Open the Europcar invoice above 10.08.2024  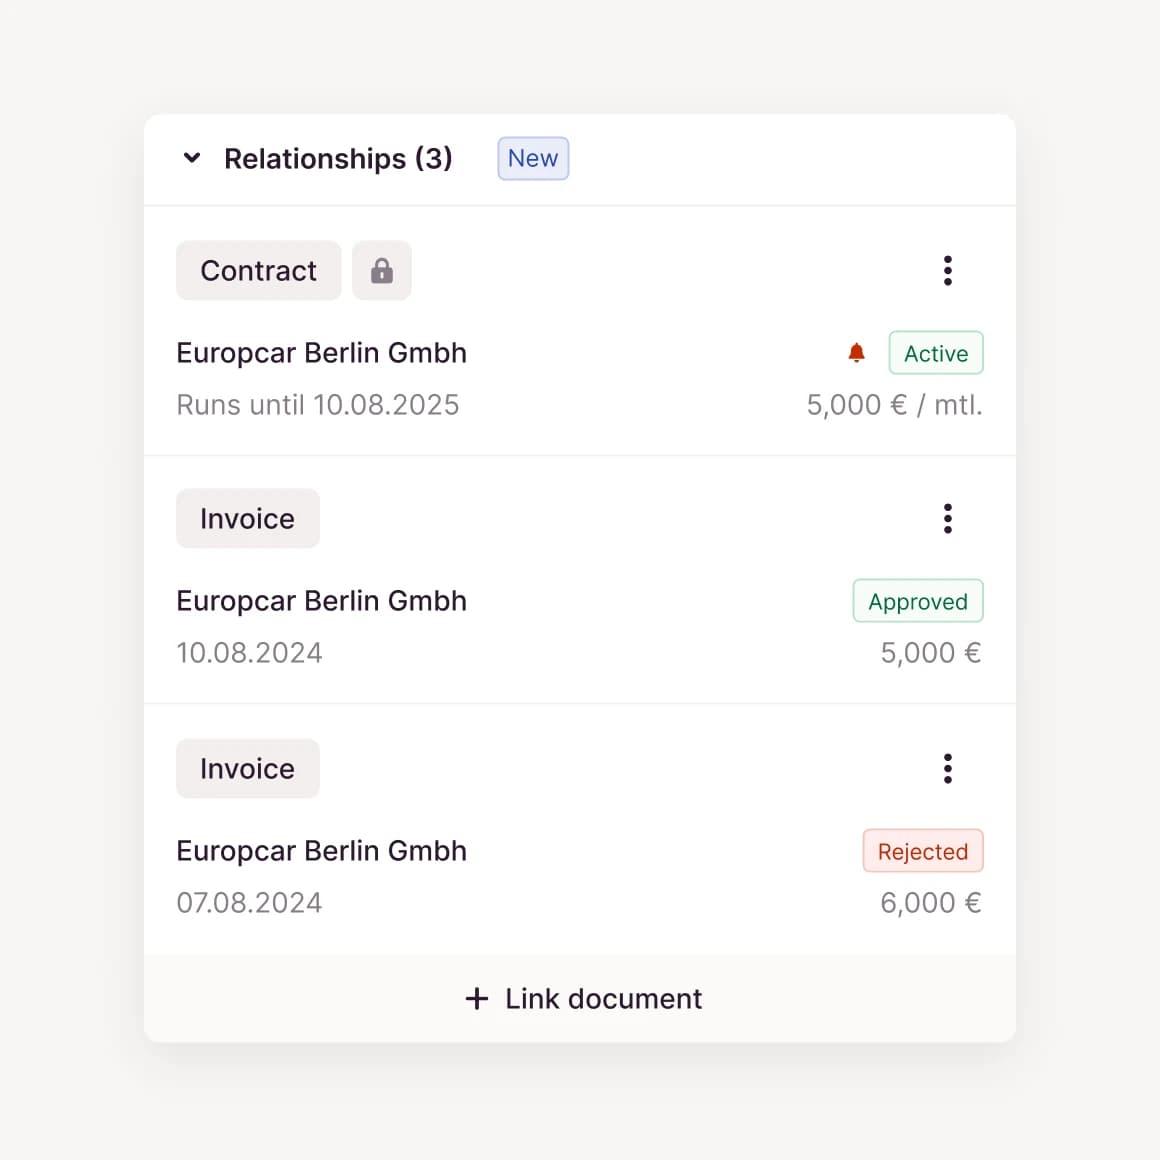coord(321,601)
